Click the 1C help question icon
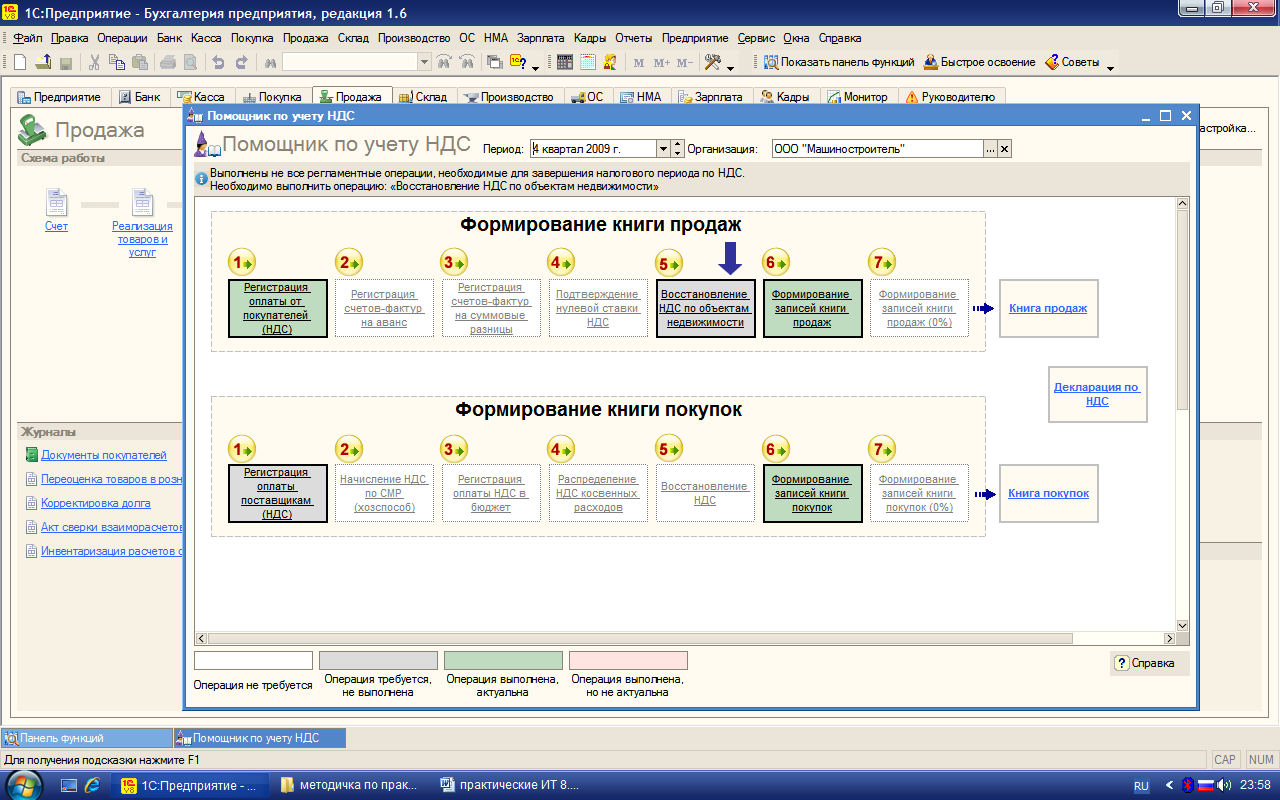The height and width of the screenshot is (800, 1280). coord(517,62)
